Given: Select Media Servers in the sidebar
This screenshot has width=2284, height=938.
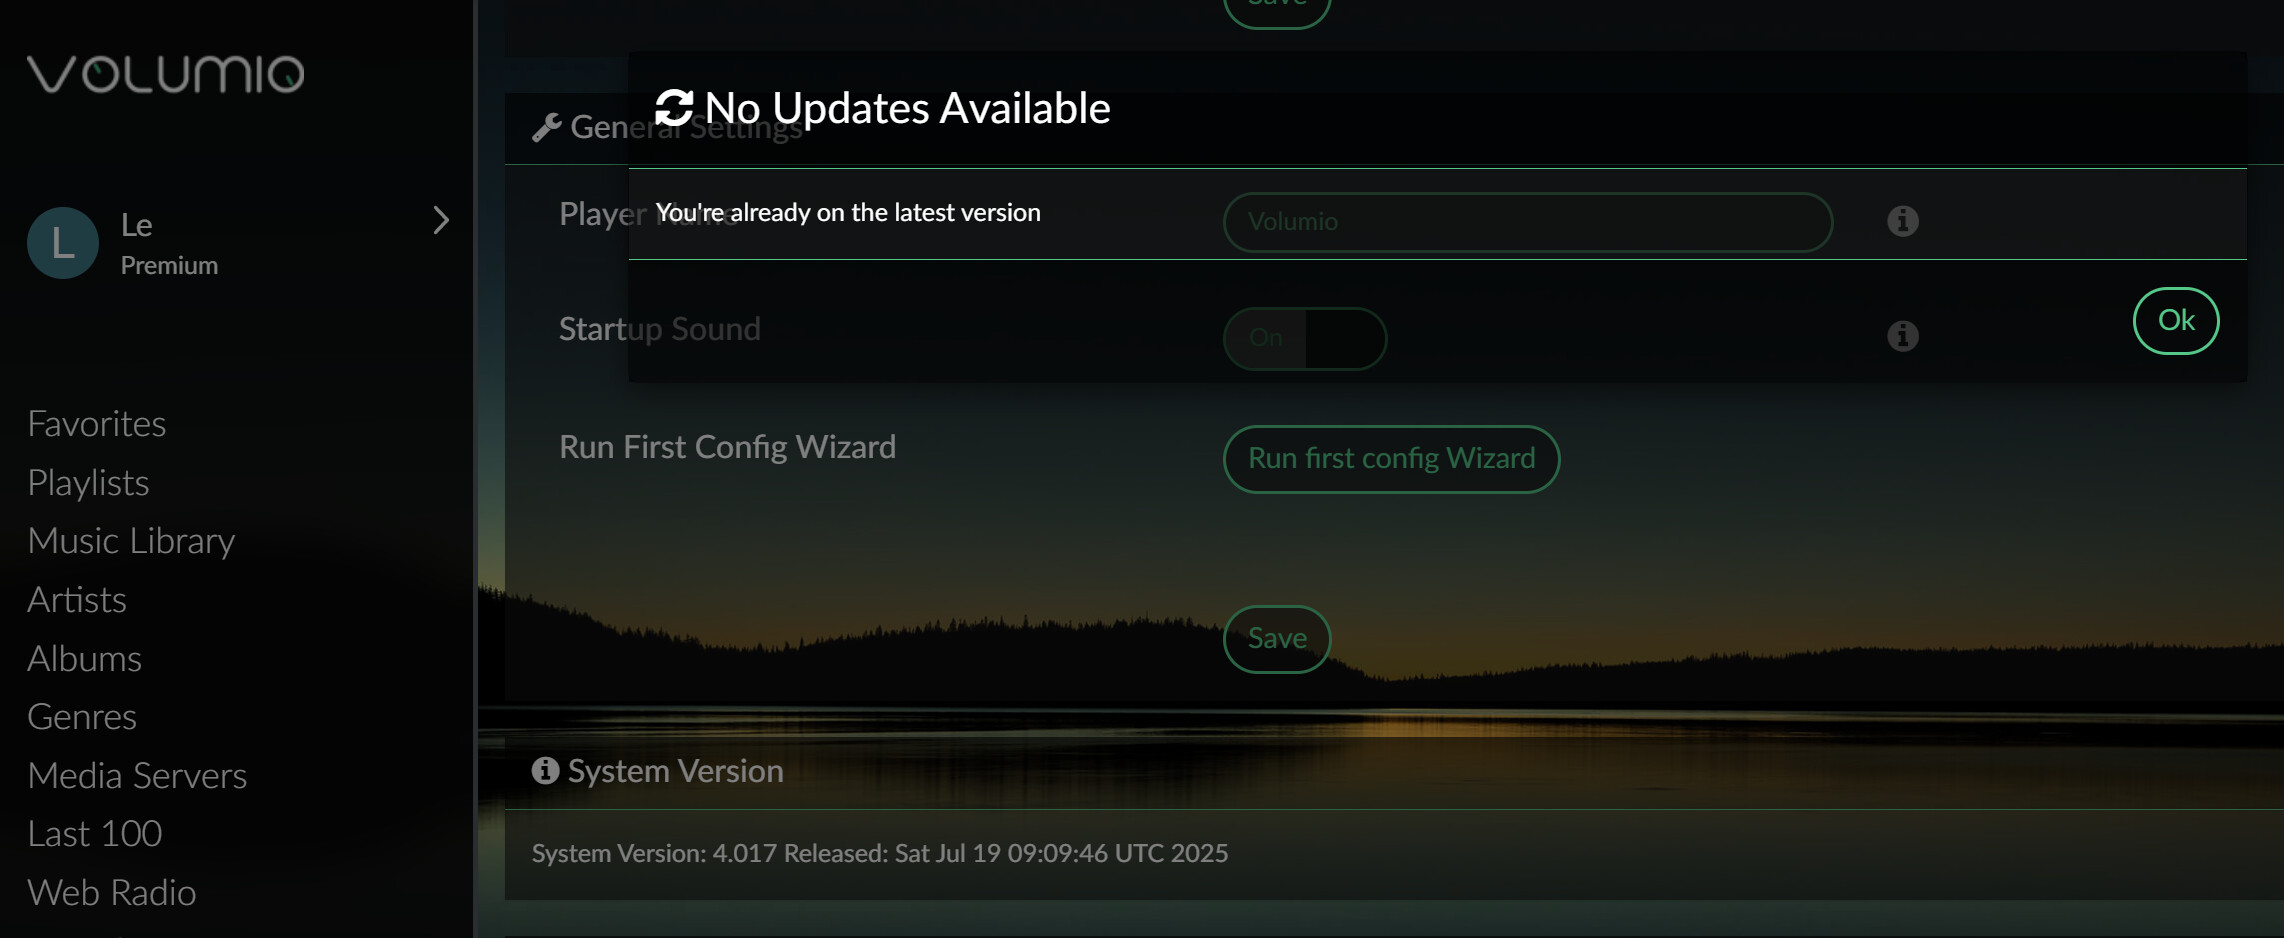Looking at the screenshot, I should point(137,776).
